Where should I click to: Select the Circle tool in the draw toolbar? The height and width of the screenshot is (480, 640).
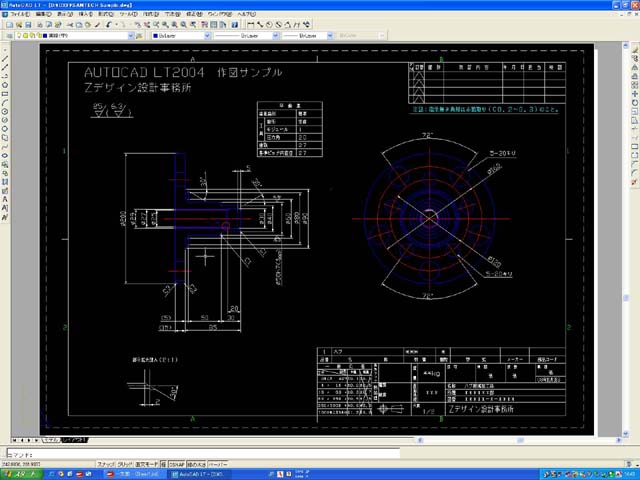[x=5, y=111]
